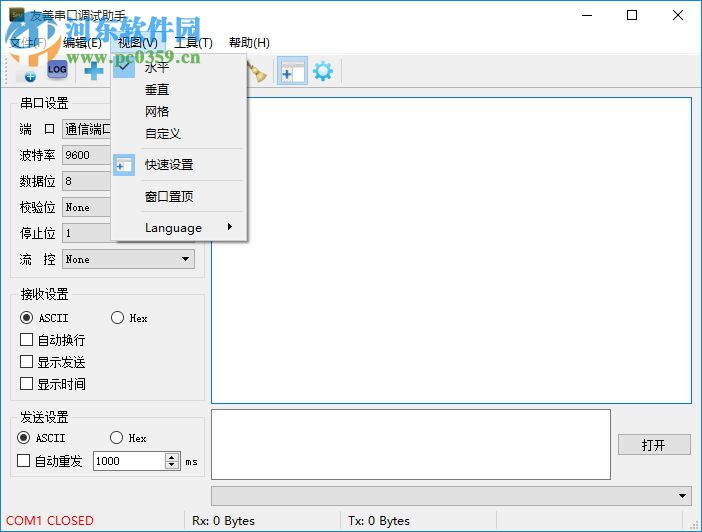Screen dimensions: 702x532
Task: Open the 波特率 9600 dropdown
Action: pyautogui.click(x=87, y=155)
